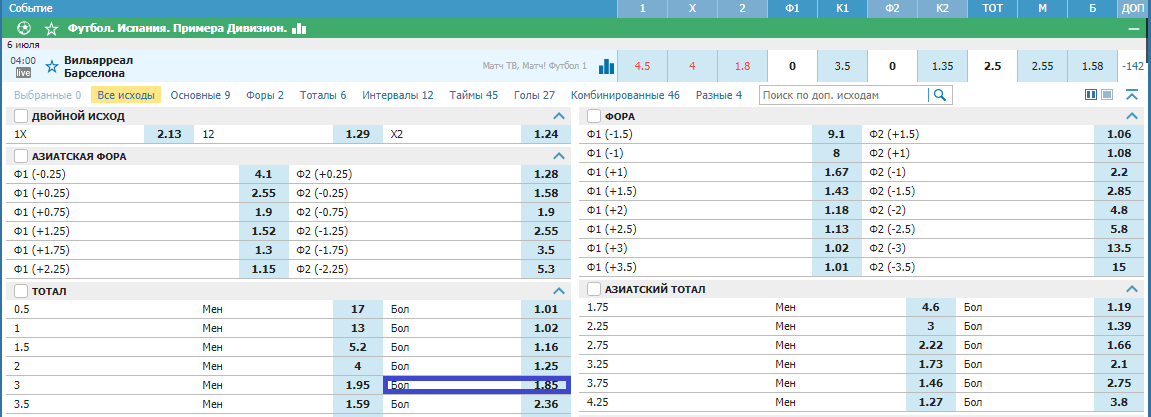Bet on Barcelona win at 1.8
Image resolution: width=1151 pixels, height=417 pixels.
(742, 66)
